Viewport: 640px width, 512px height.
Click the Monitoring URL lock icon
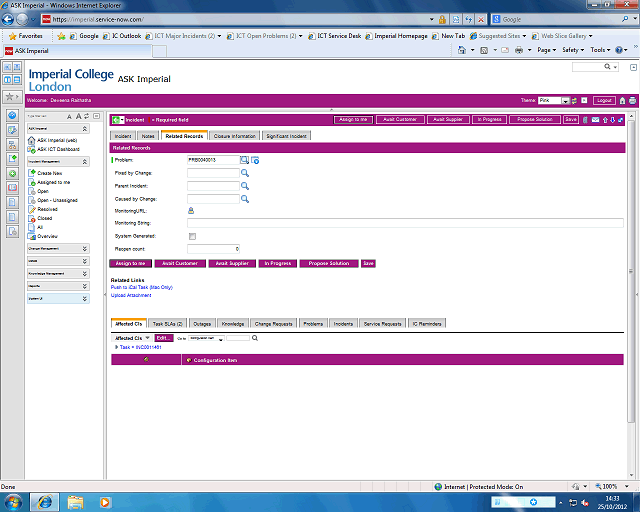coord(191,210)
